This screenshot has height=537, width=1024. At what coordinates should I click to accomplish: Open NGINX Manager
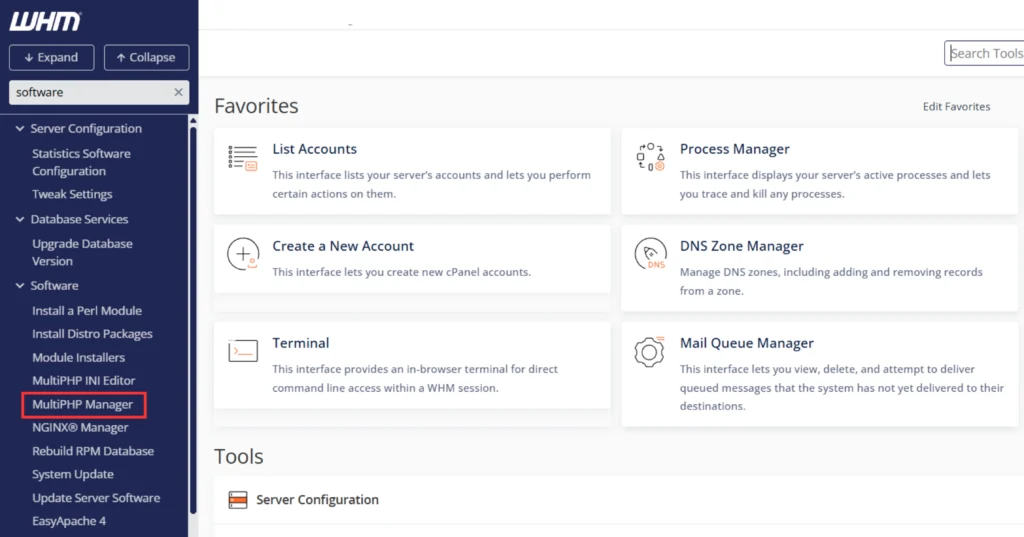coord(80,428)
